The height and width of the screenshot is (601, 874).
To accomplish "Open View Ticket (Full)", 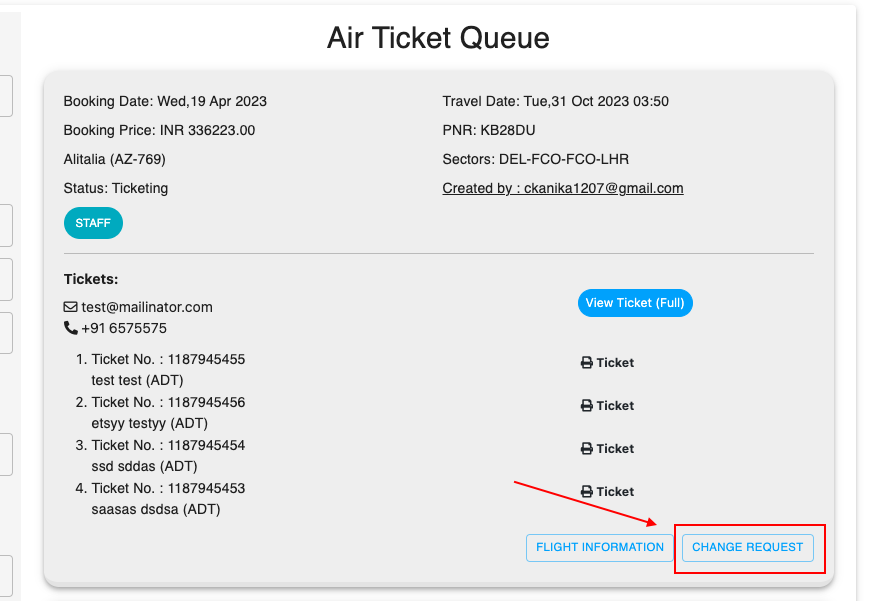I will pyautogui.click(x=635, y=303).
